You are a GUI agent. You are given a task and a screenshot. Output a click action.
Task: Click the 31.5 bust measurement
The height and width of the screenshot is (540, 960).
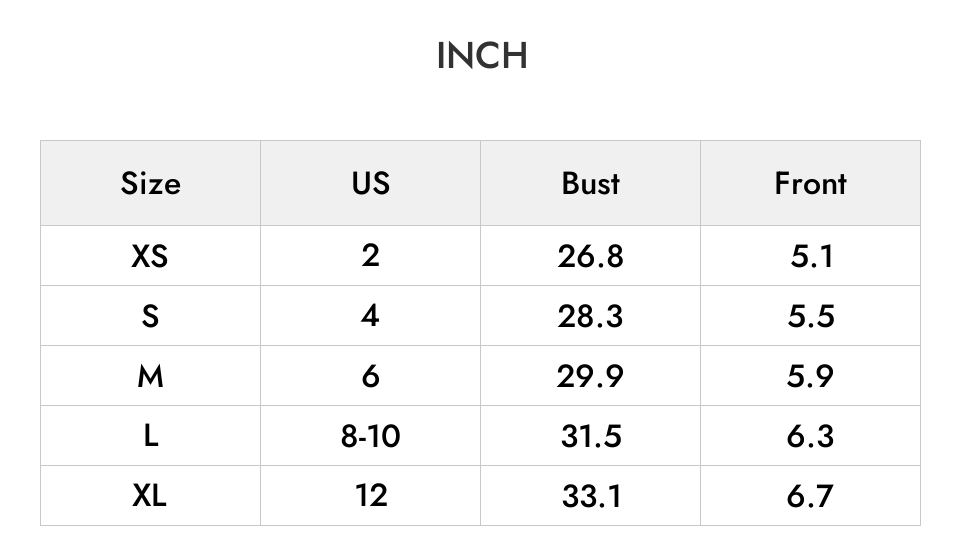[590, 435]
